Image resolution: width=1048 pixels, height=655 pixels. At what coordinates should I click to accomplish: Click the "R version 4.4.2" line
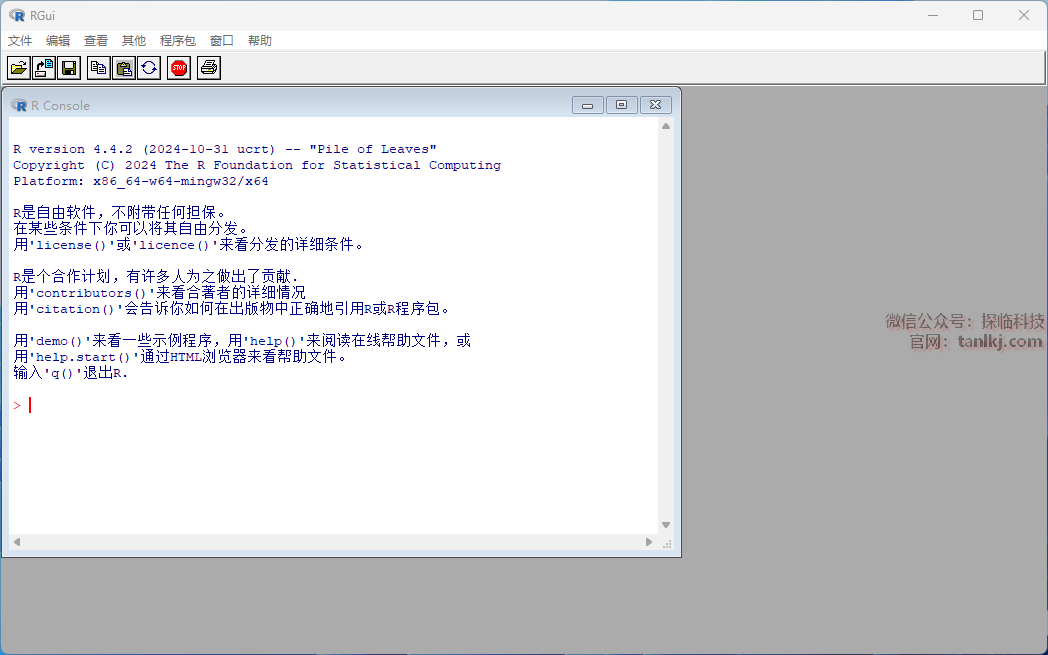pyautogui.click(x=225, y=149)
